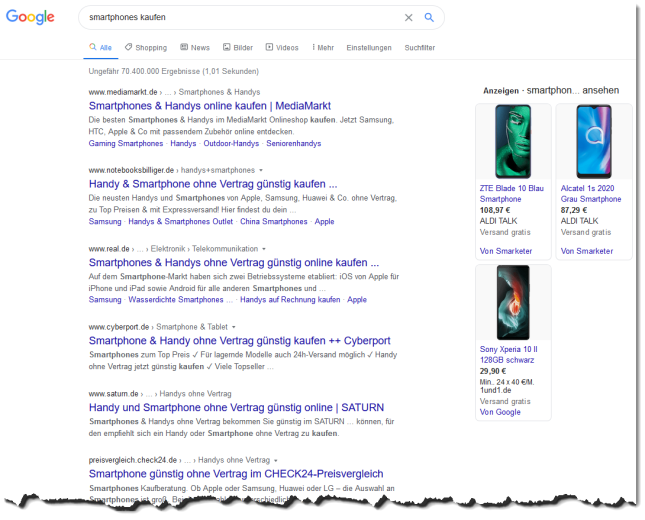Open the MediaMarkt Handys sitelink
Image resolution: width=645 pixels, height=520 pixels.
[183, 144]
